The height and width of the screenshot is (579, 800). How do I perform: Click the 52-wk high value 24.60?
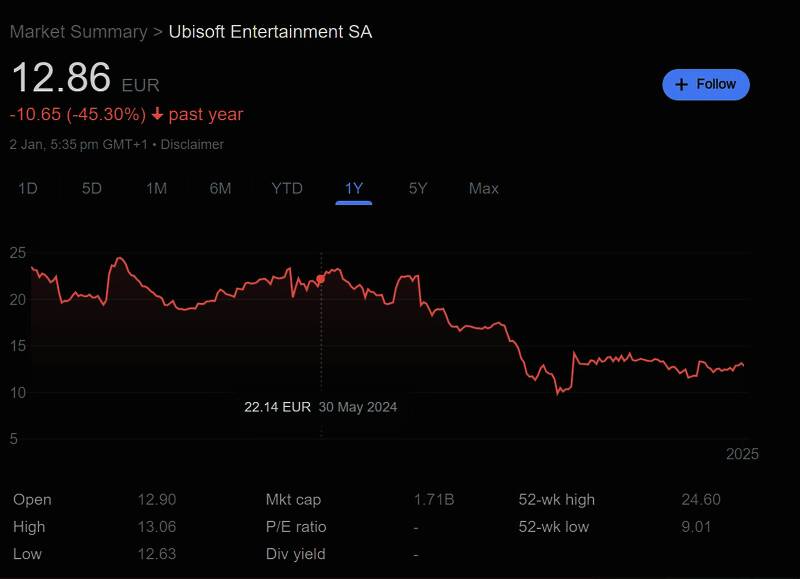tap(701, 499)
